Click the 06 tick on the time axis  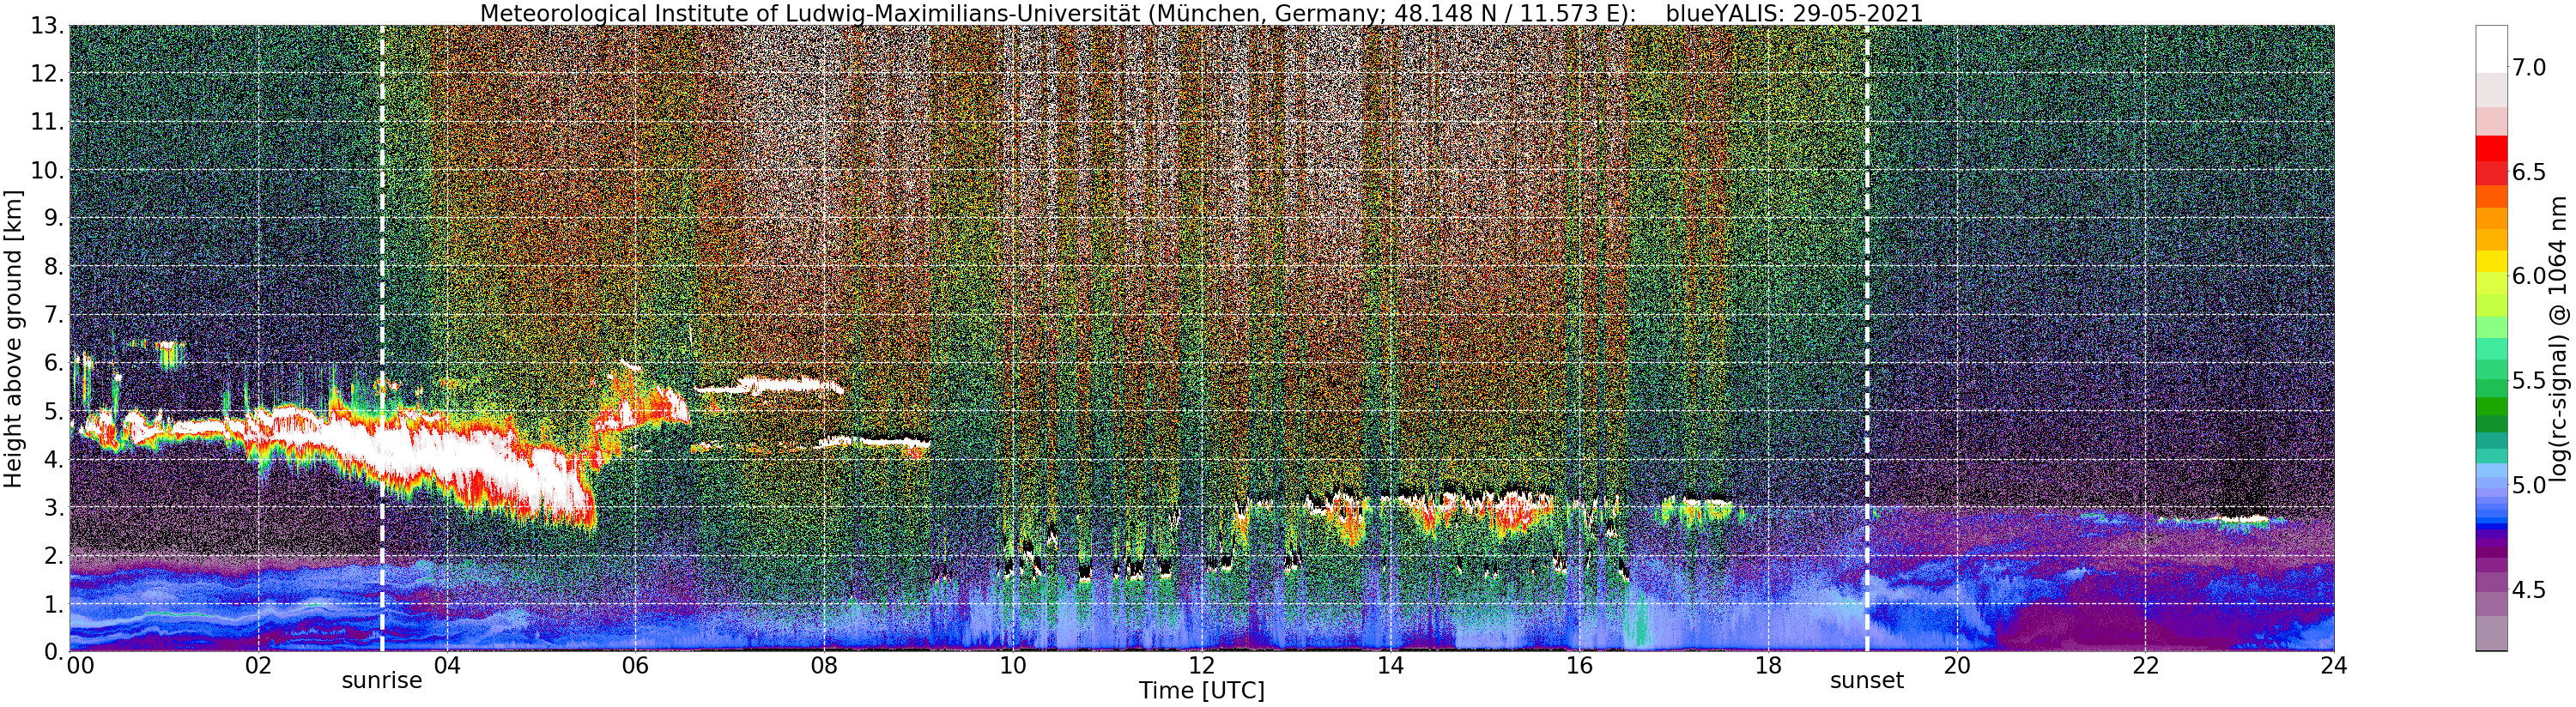click(x=635, y=665)
